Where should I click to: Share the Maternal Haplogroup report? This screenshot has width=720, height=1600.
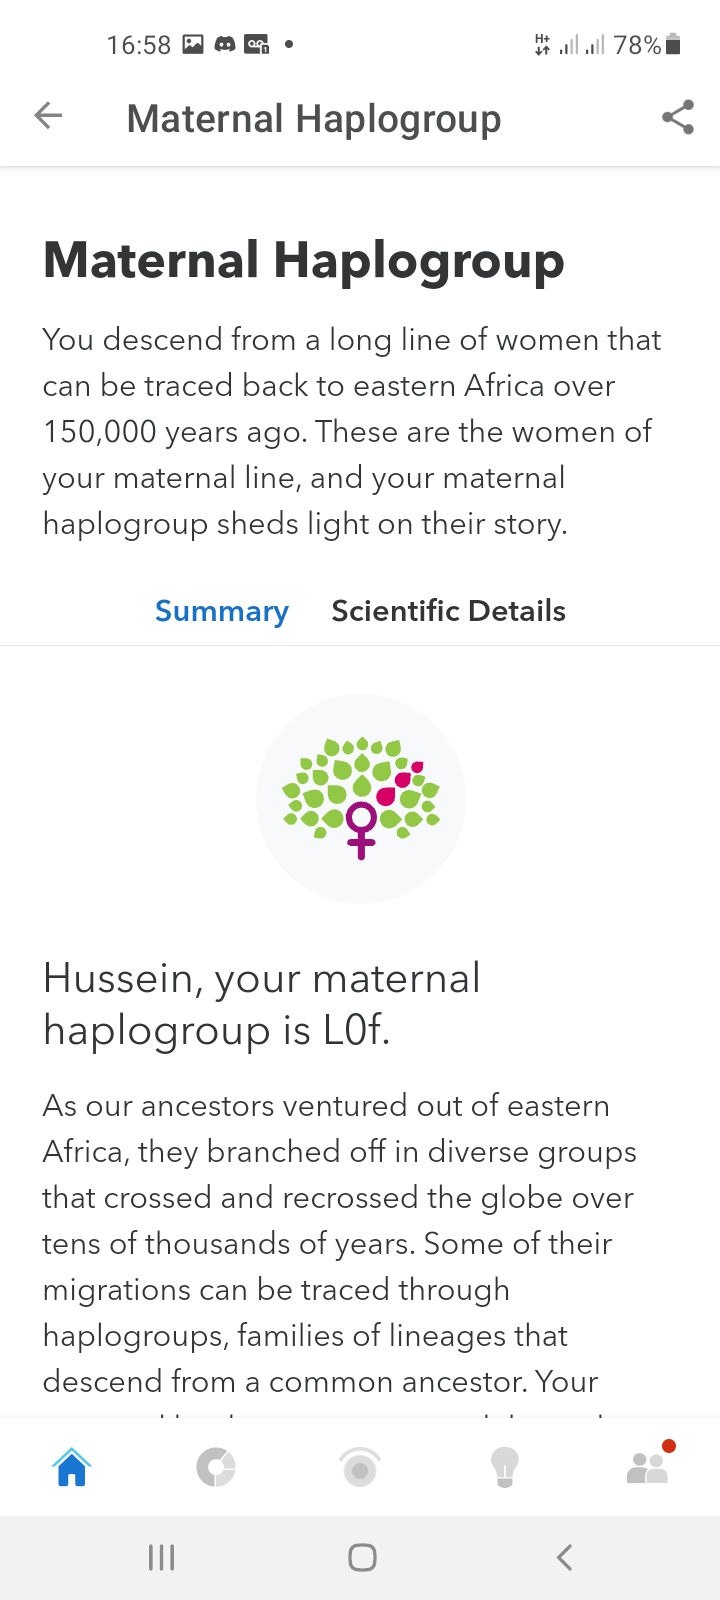pyautogui.click(x=678, y=117)
